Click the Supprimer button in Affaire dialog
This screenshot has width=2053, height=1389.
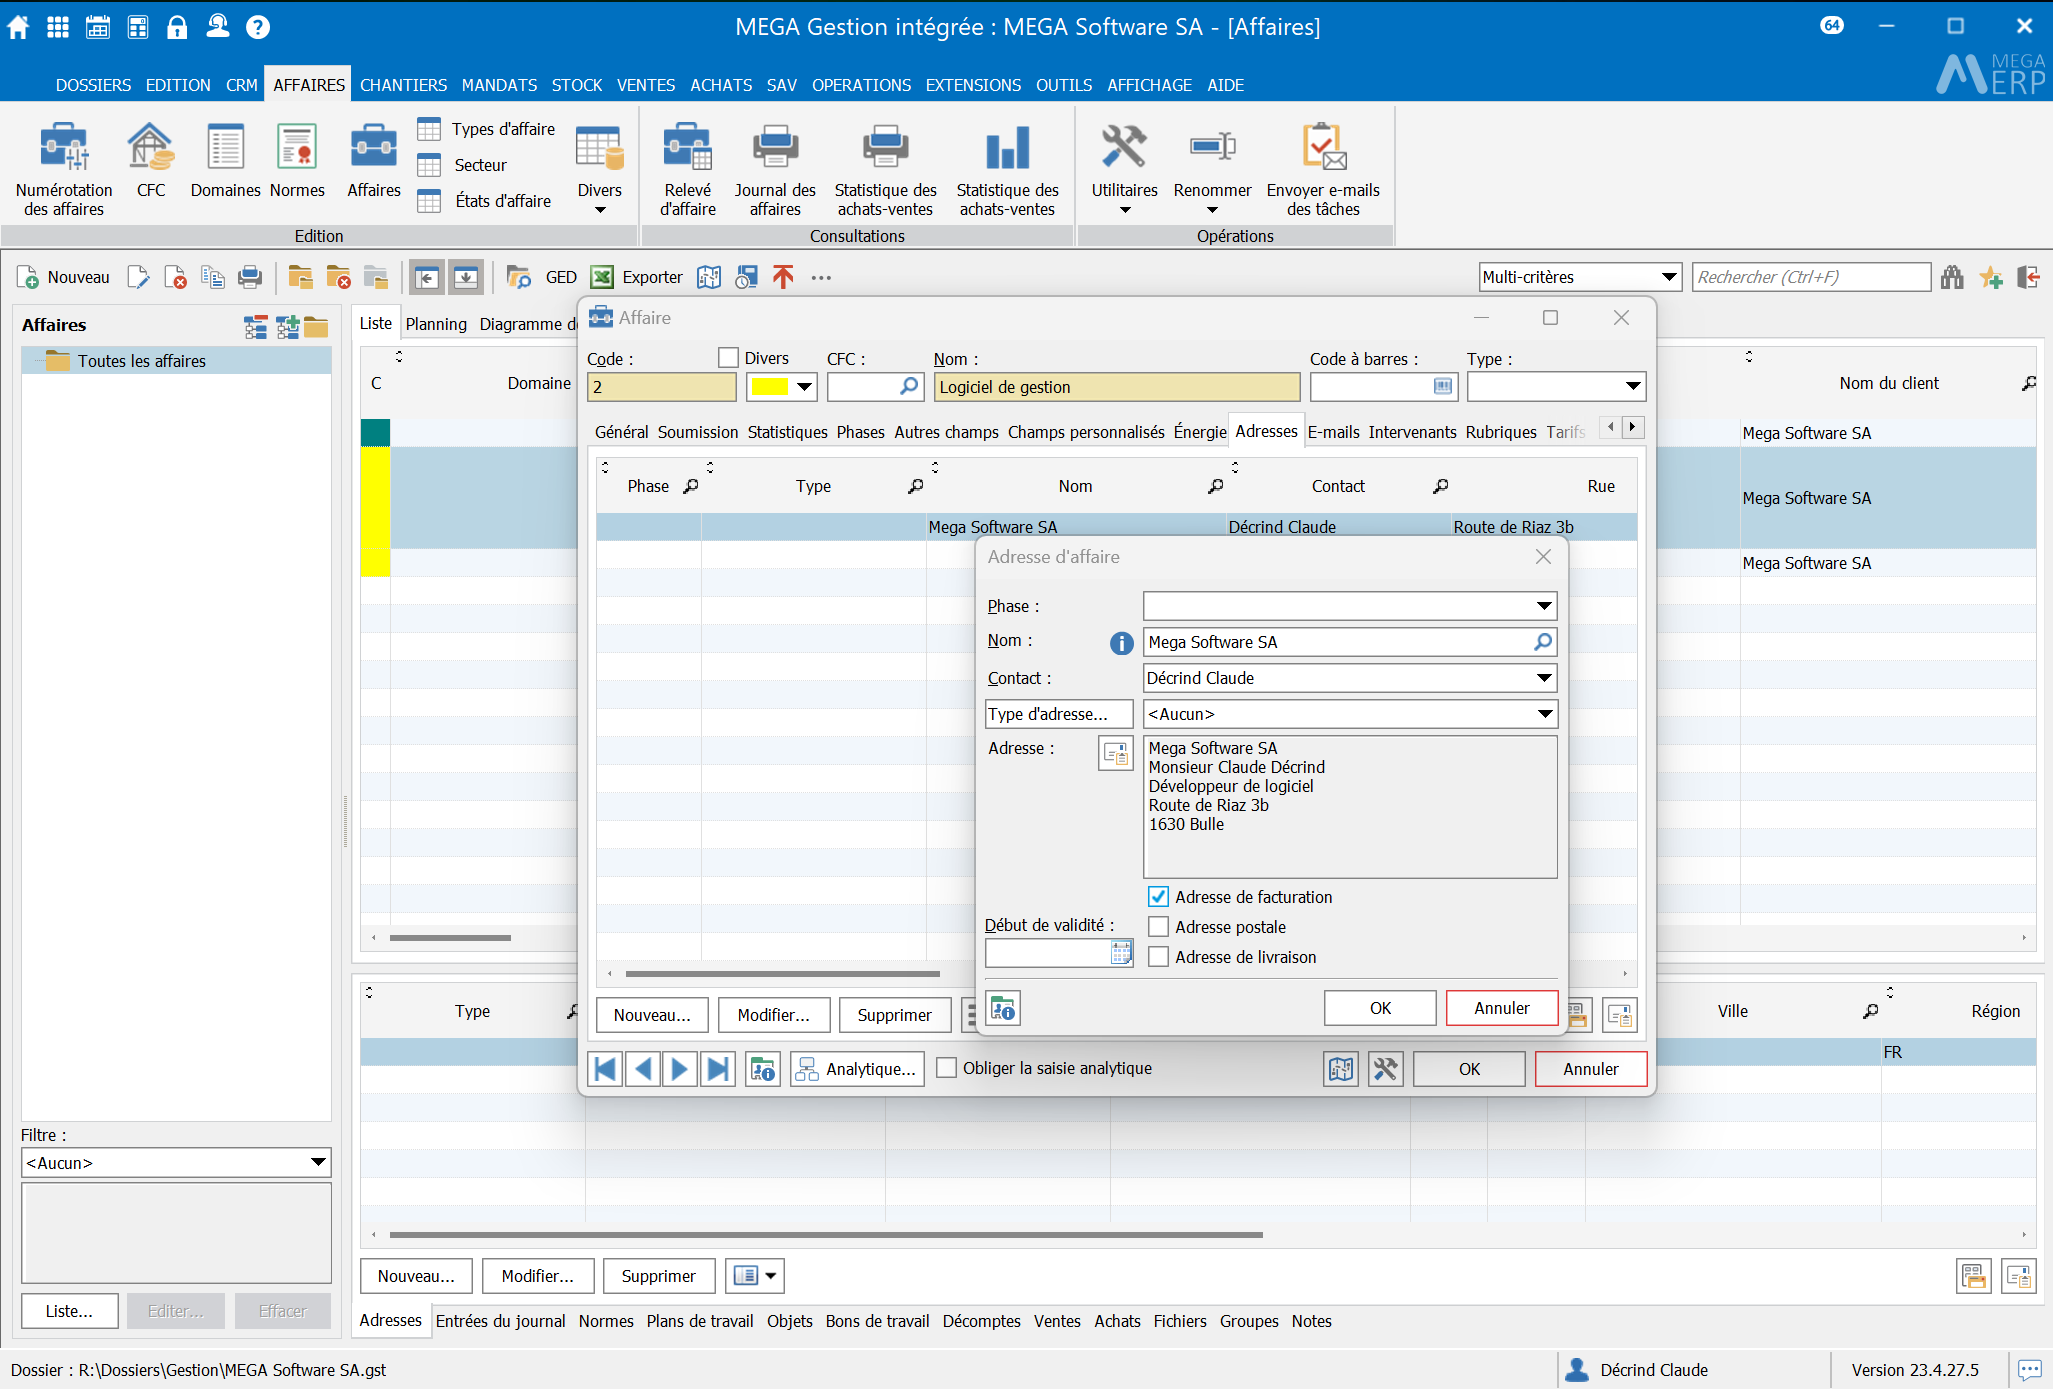[x=894, y=1015]
